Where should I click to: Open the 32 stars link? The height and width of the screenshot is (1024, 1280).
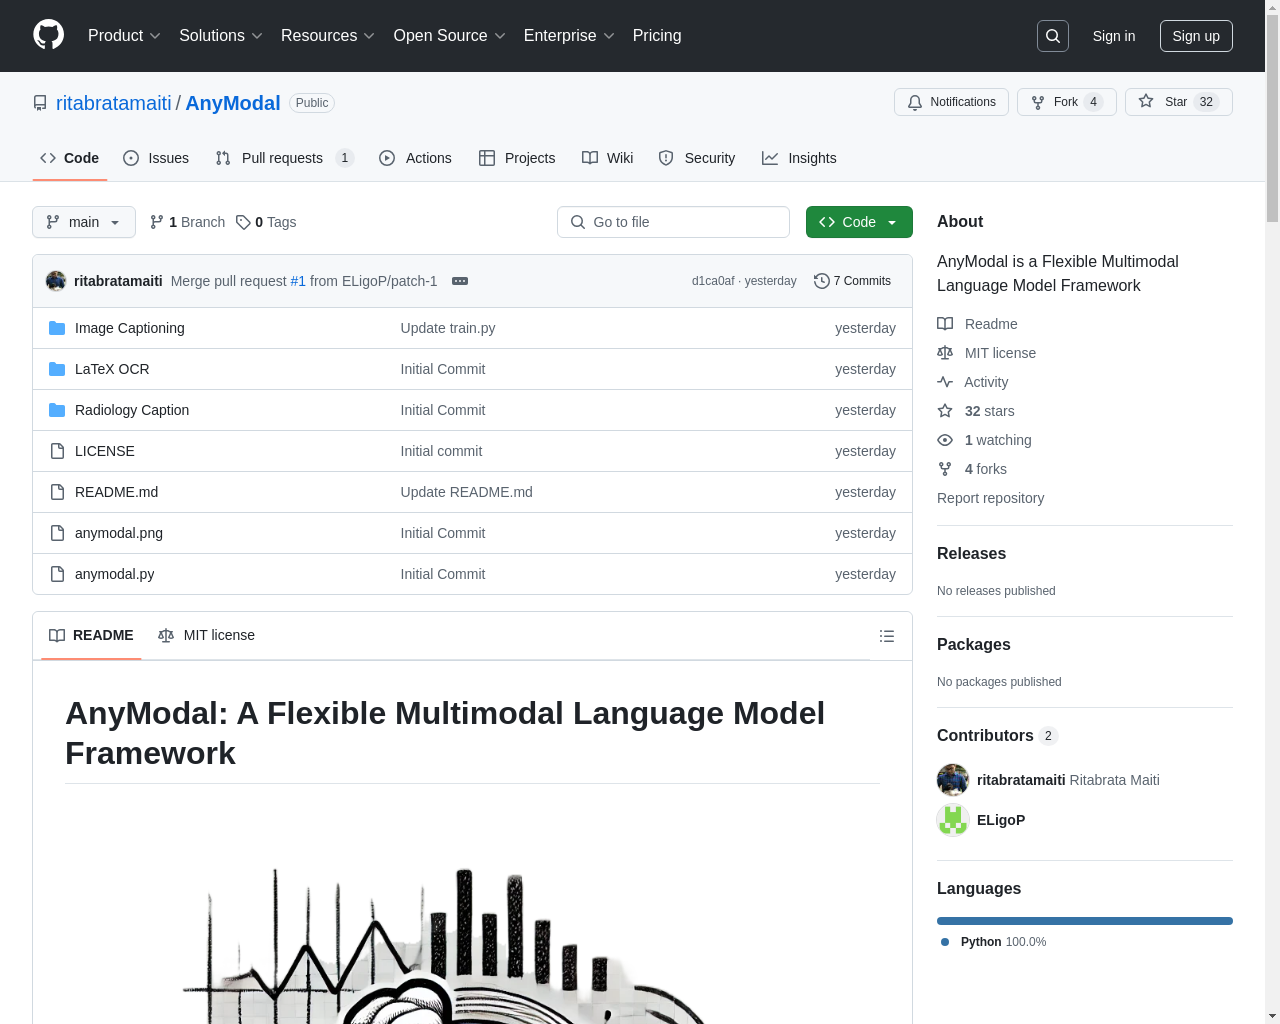coord(976,411)
